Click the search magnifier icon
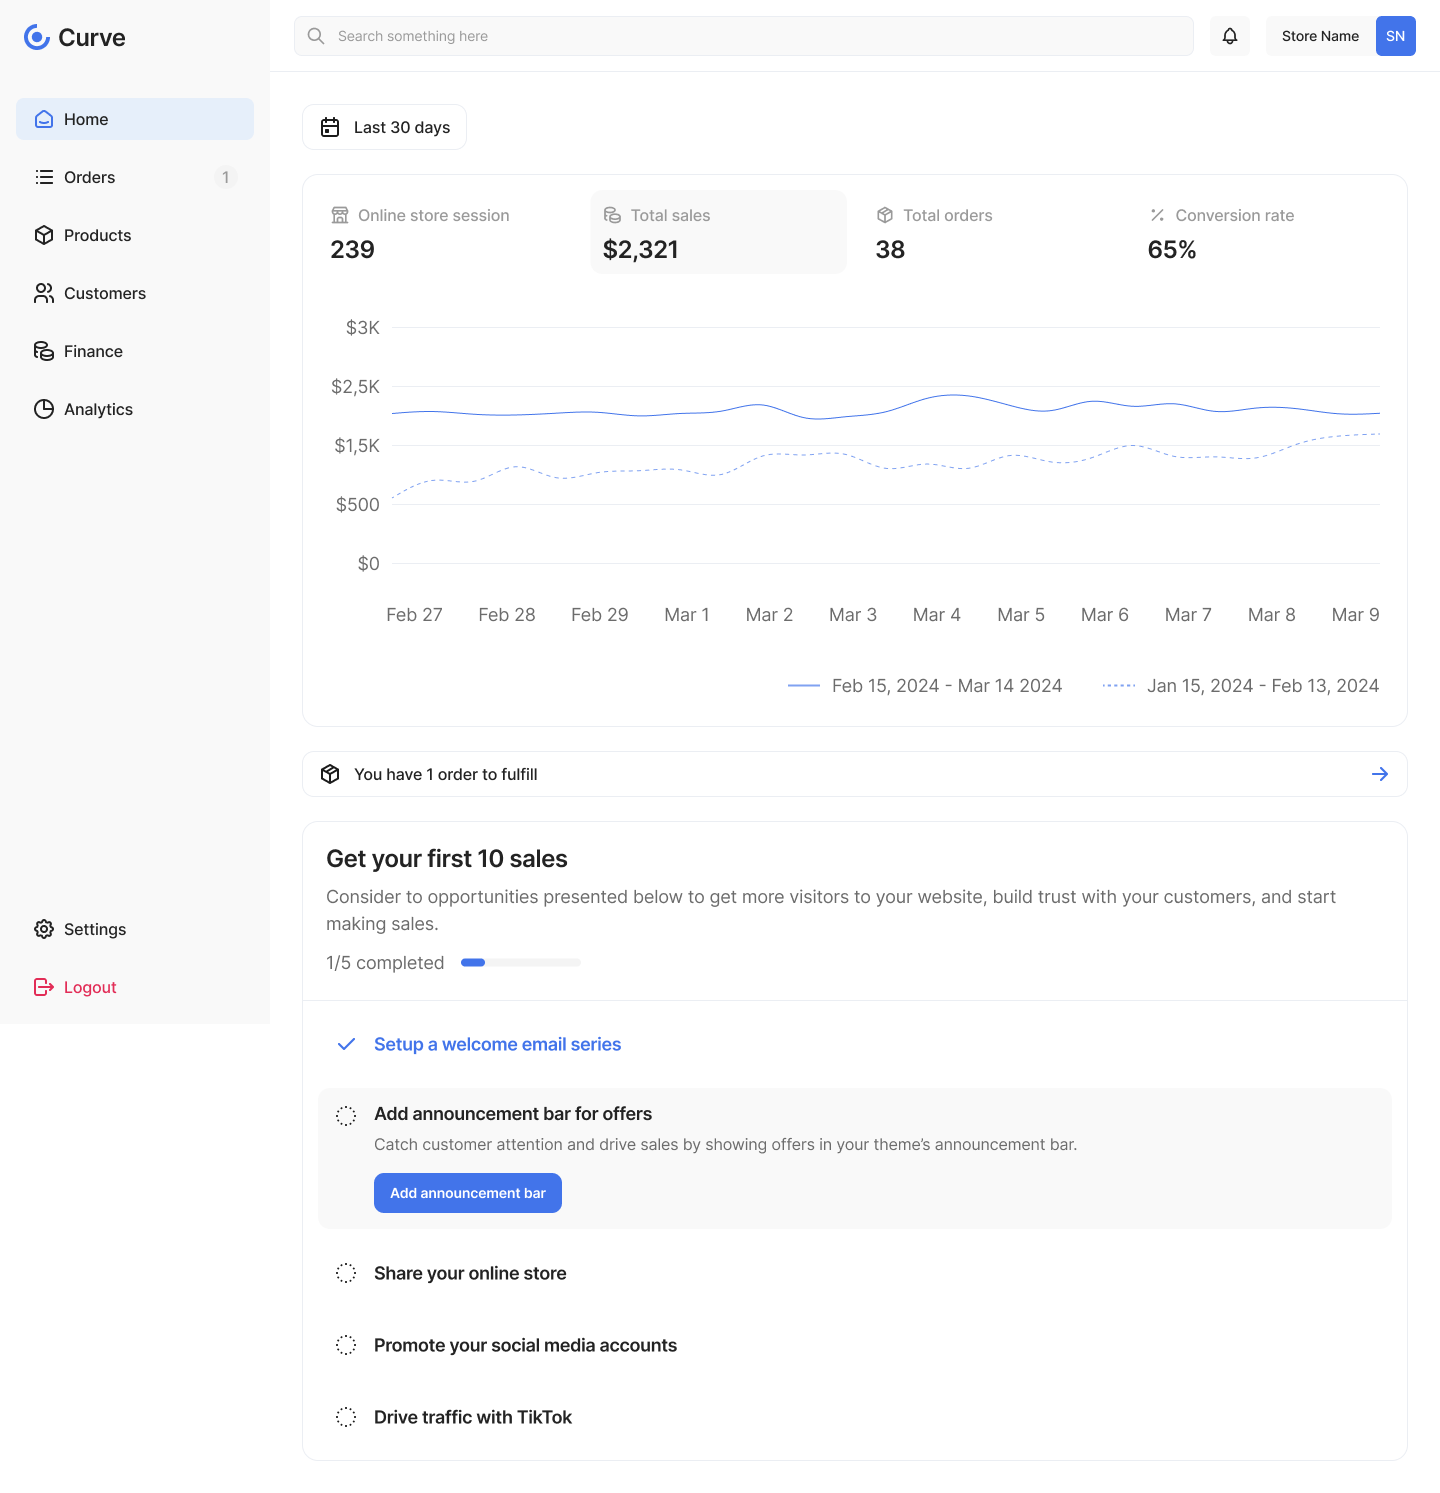 coord(316,36)
